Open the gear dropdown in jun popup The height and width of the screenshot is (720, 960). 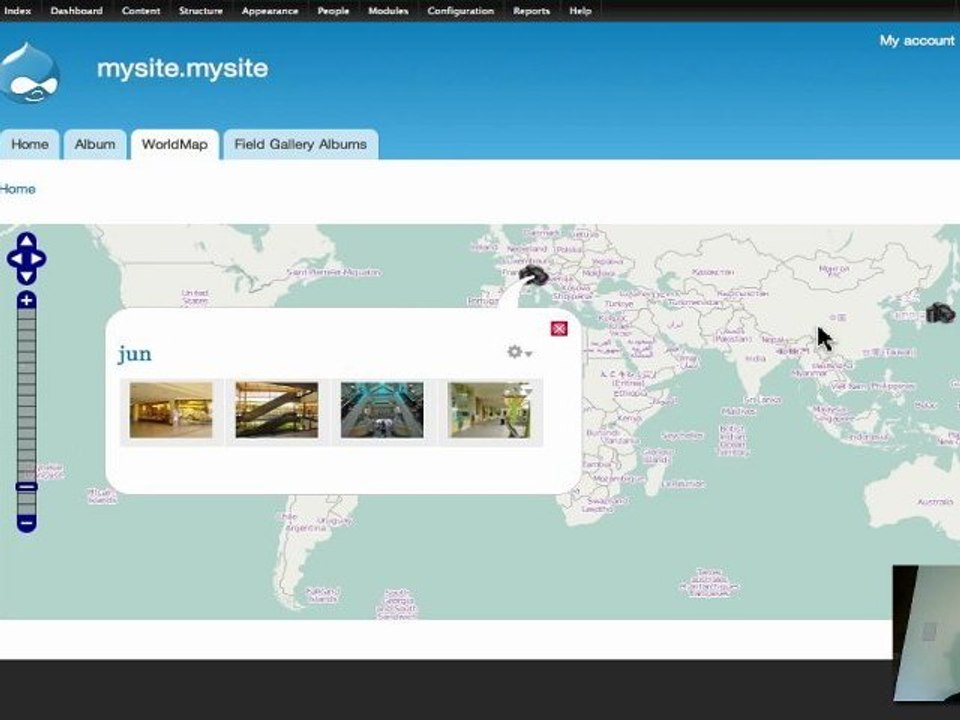point(518,352)
